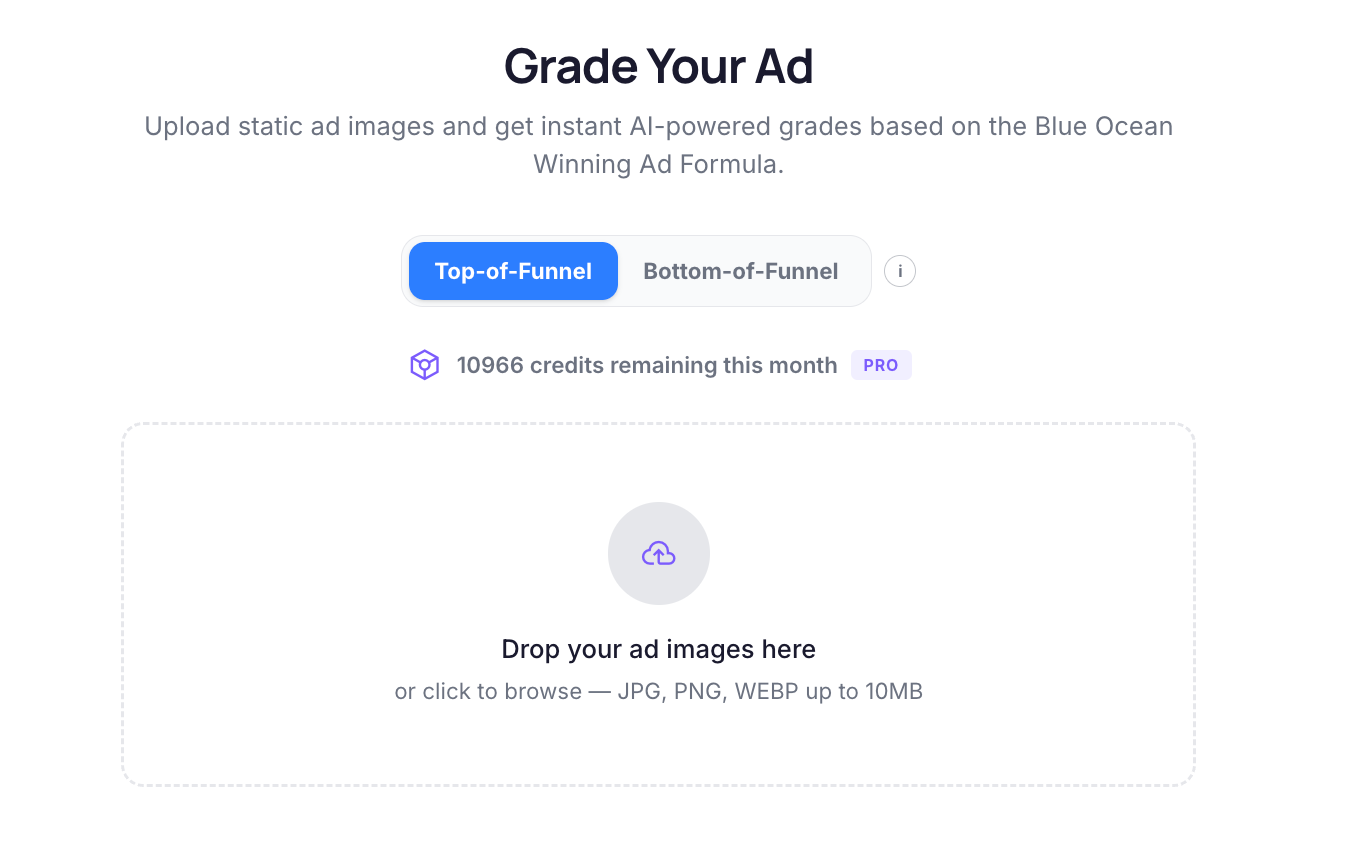Click the 'or click to browse' text
This screenshot has width=1346, height=850.
658,691
